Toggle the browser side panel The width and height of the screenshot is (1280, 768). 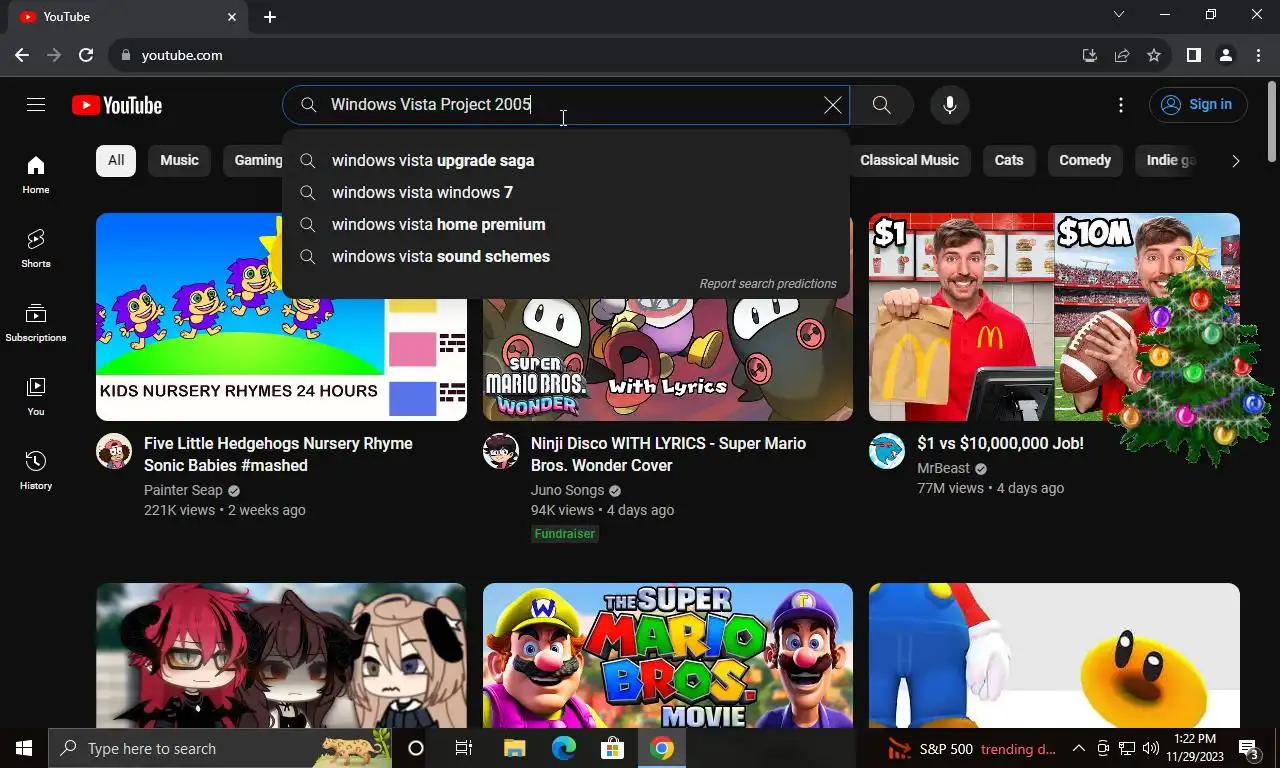click(x=1193, y=55)
